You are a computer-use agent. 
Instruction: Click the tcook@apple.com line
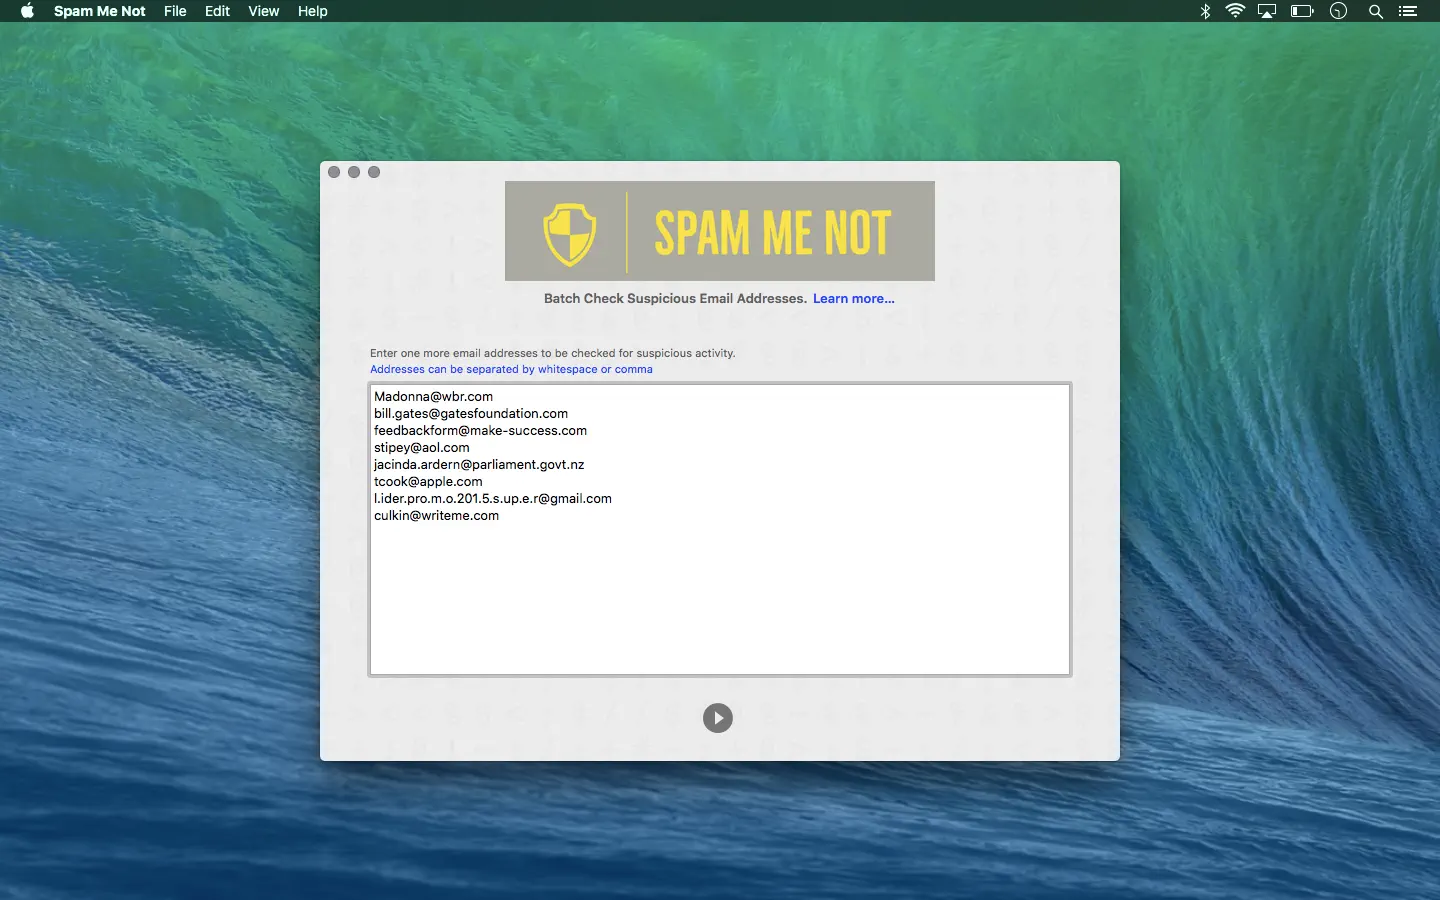point(428,481)
